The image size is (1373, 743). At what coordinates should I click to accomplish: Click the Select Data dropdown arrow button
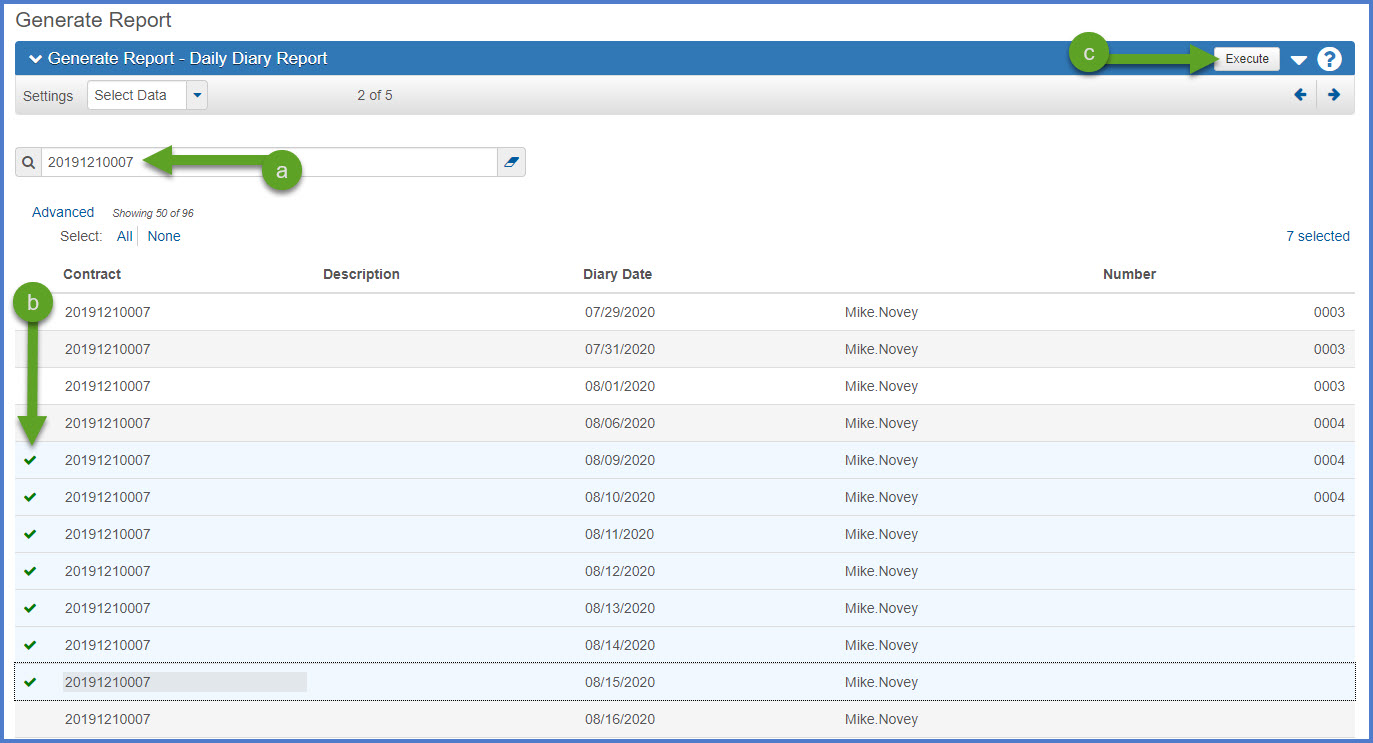tap(197, 95)
